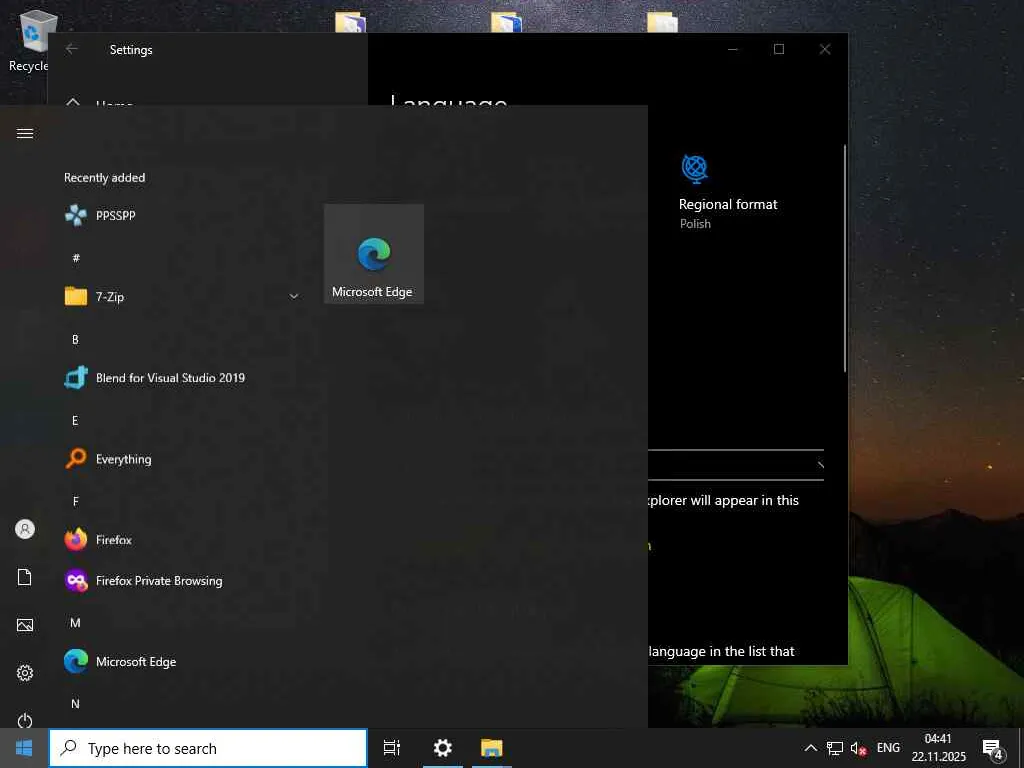Click Show desktop at the taskbar edge
The height and width of the screenshot is (768, 1024).
[1021, 748]
